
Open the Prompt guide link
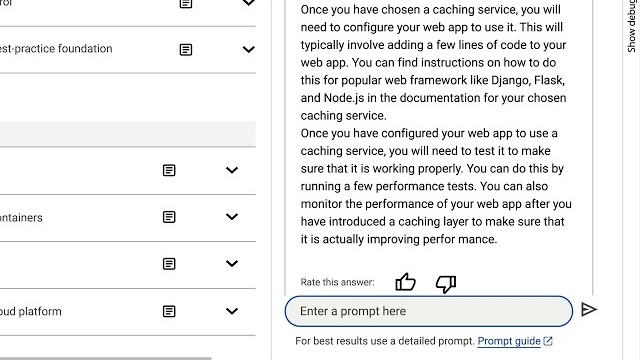point(509,341)
